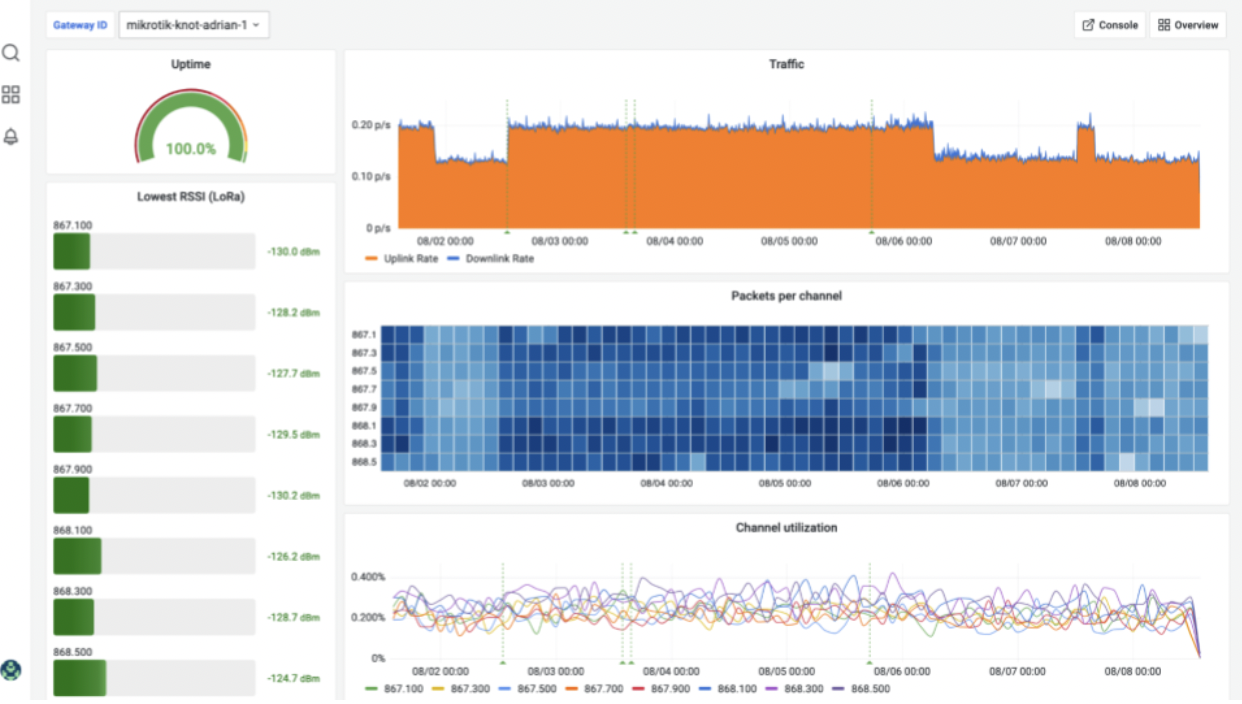
Task: Open the Overview dashboard button
Action: [x=1196, y=25]
